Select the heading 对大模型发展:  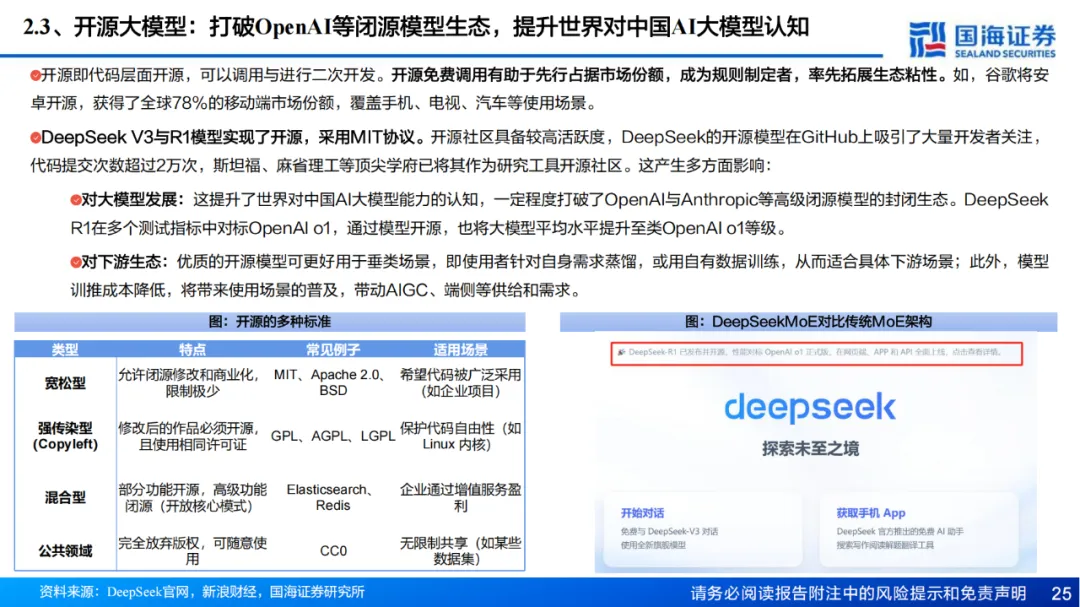coord(132,200)
